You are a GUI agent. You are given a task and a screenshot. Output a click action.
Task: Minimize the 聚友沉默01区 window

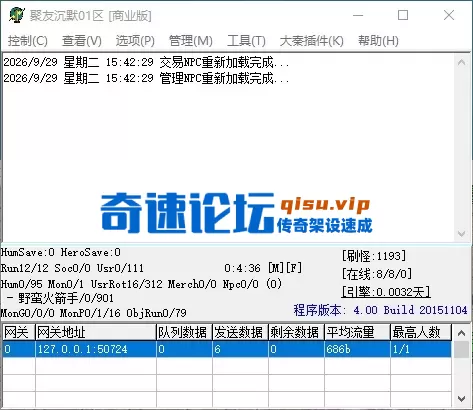(358, 15)
